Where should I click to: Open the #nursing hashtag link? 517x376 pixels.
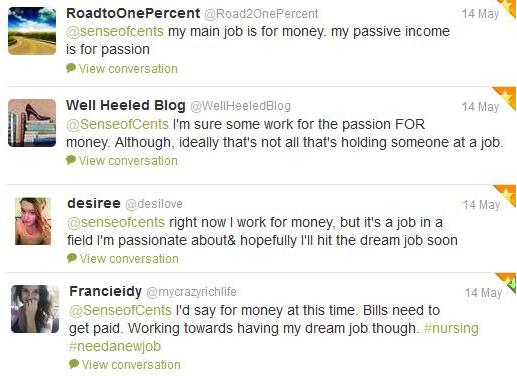coord(451,328)
